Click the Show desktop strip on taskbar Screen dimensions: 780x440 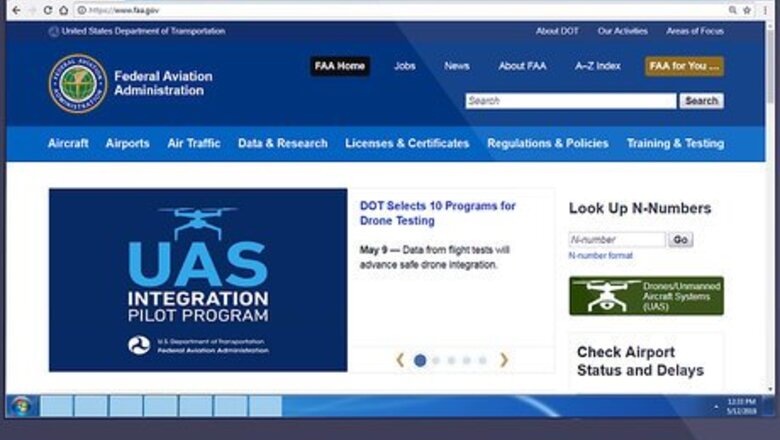pos(769,406)
